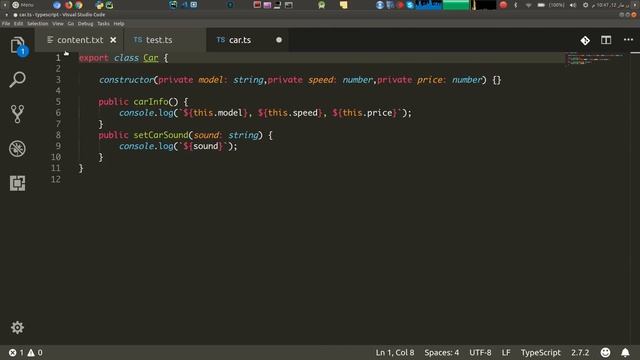Show errors count in status bar
Image resolution: width=640 pixels, height=360 pixels.
point(16,352)
